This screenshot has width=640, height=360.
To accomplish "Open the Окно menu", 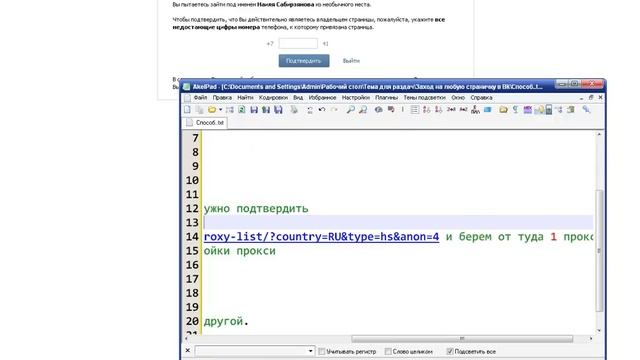I will tap(458, 98).
